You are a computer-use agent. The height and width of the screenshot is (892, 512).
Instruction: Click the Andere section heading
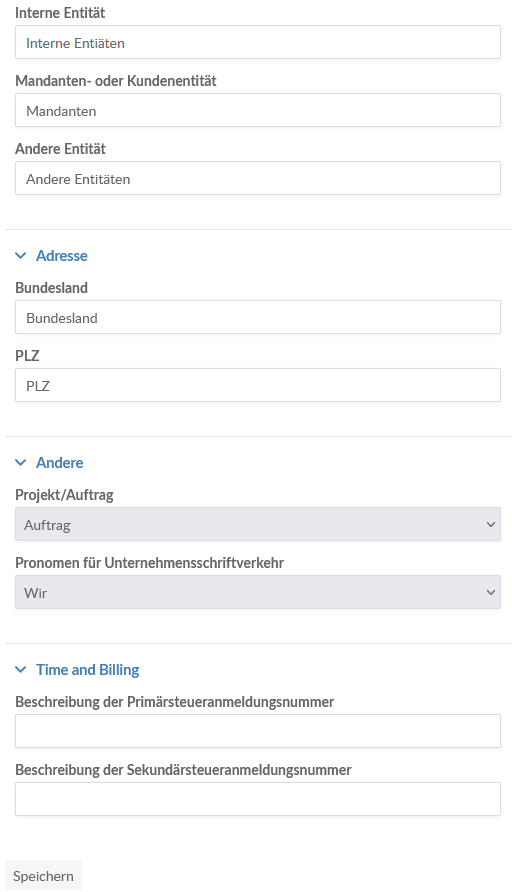coord(60,463)
